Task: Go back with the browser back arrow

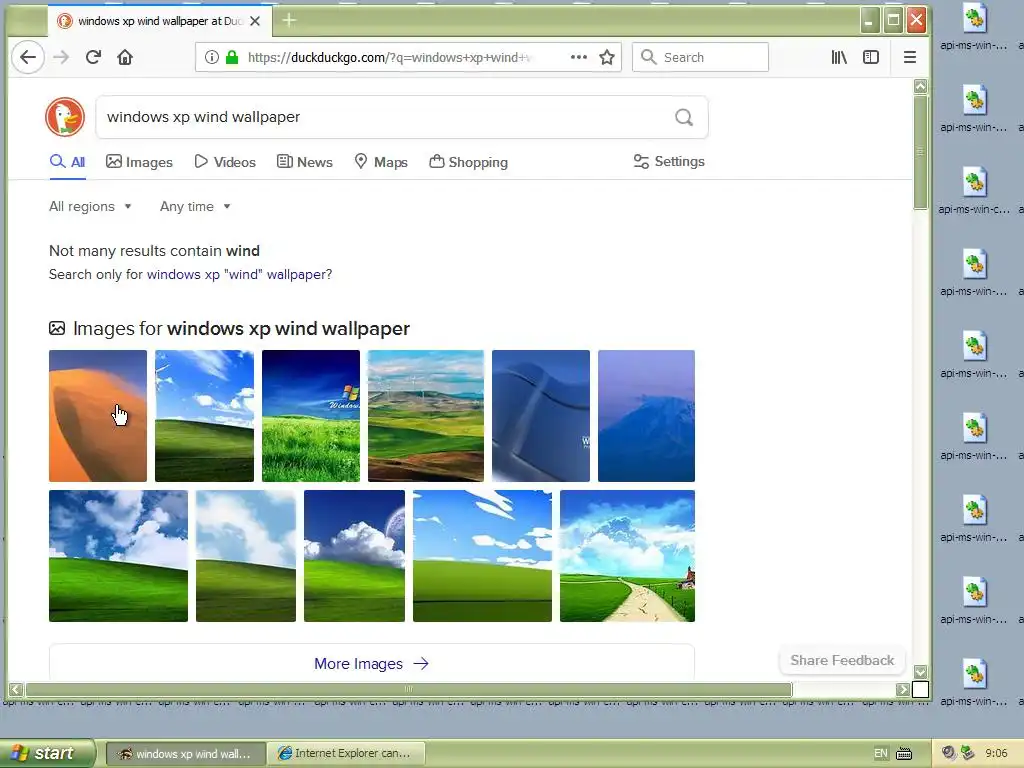Action: (x=28, y=57)
